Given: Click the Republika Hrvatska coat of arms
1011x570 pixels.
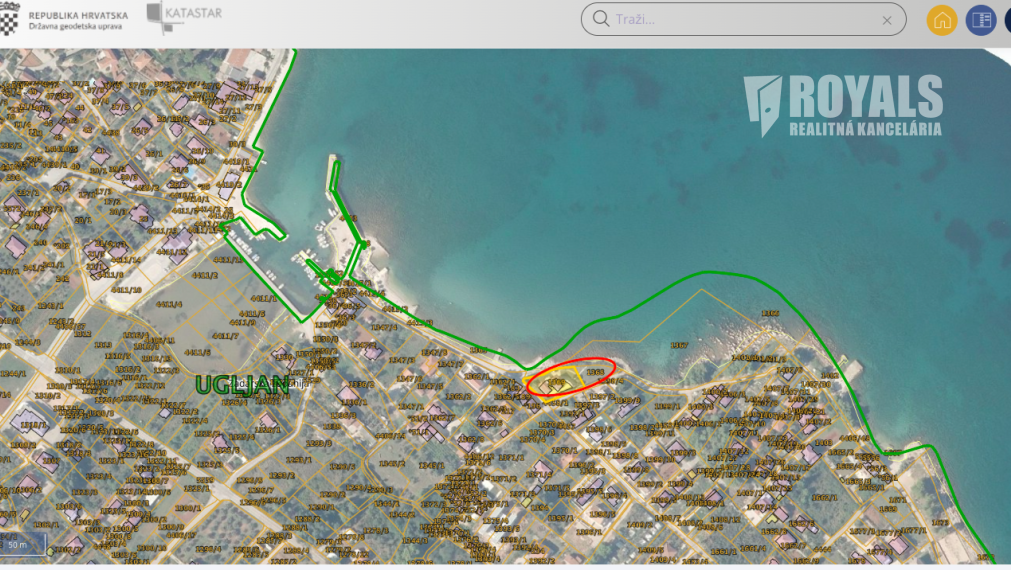Looking at the screenshot, I should tap(9, 18).
